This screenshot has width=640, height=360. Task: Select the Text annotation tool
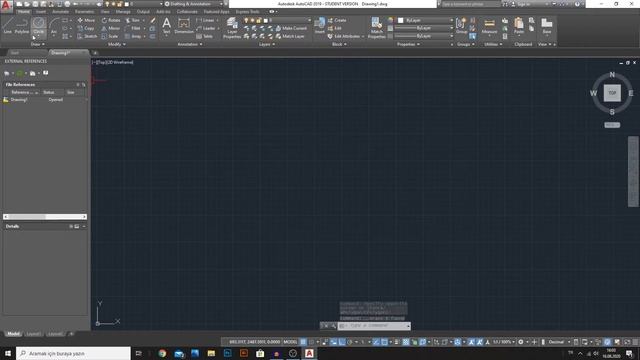[x=167, y=25]
